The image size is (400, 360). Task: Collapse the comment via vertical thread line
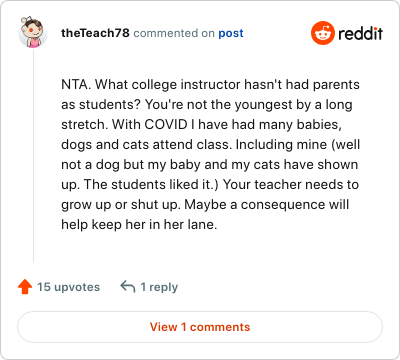pyautogui.click(x=33, y=156)
